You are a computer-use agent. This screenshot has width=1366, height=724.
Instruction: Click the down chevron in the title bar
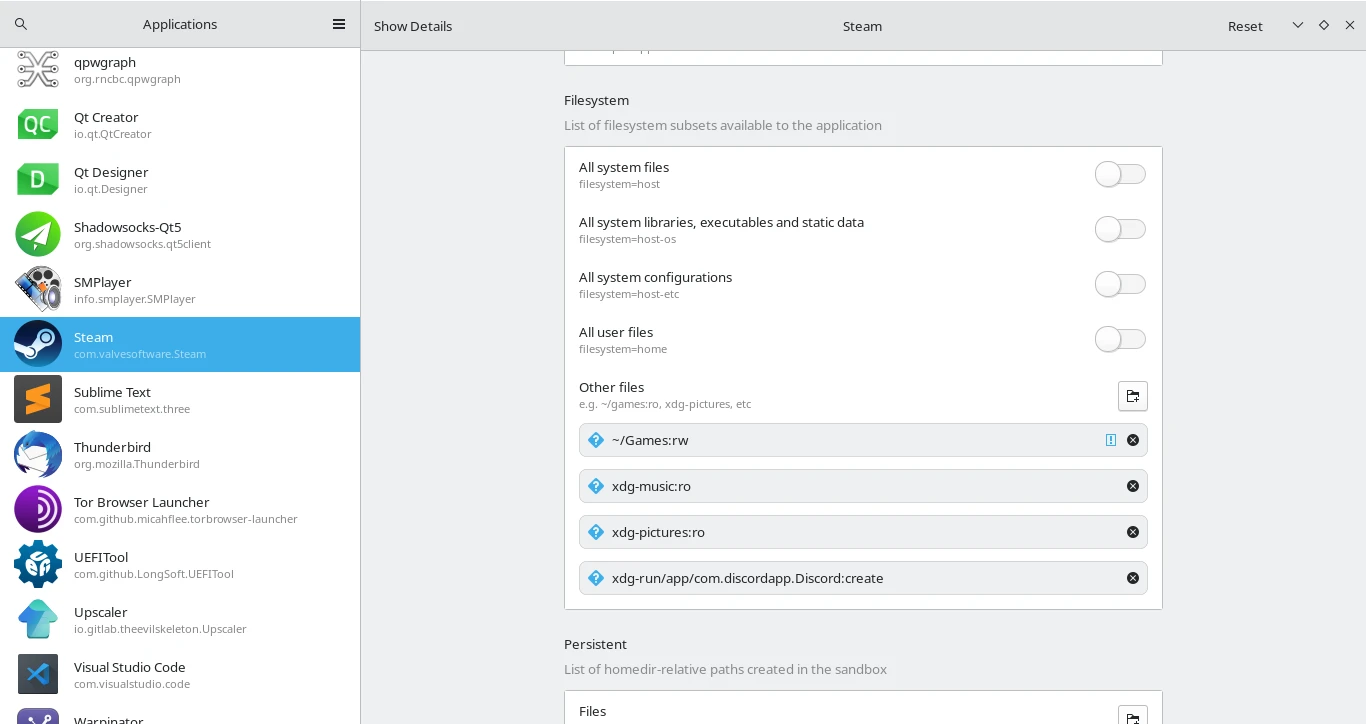pyautogui.click(x=1298, y=25)
